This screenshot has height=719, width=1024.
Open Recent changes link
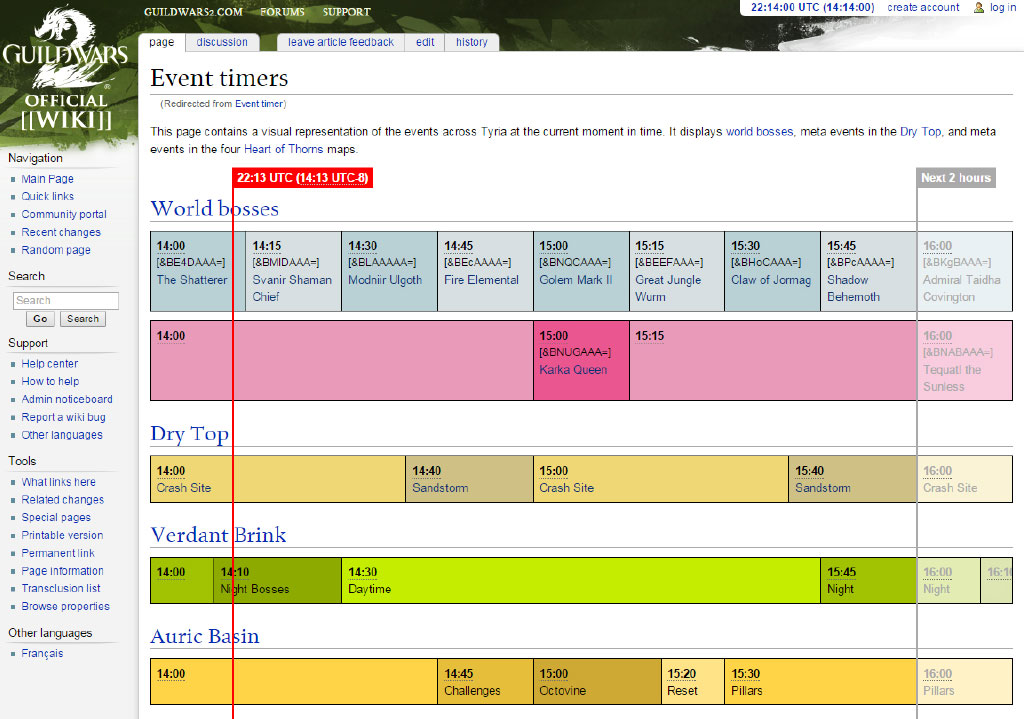click(61, 232)
